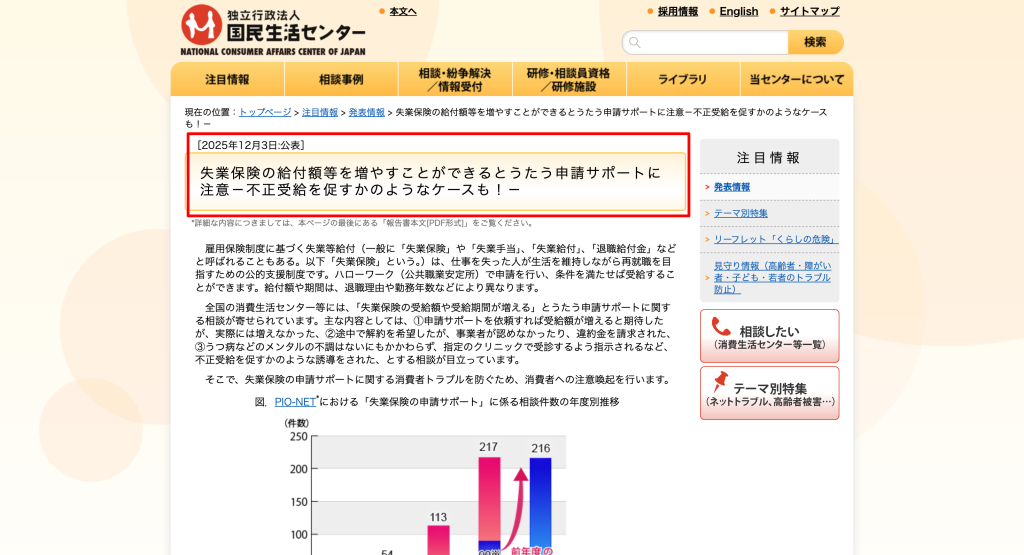Click the (件数) chart axis label
The width and height of the screenshot is (1024, 555).
(296, 423)
